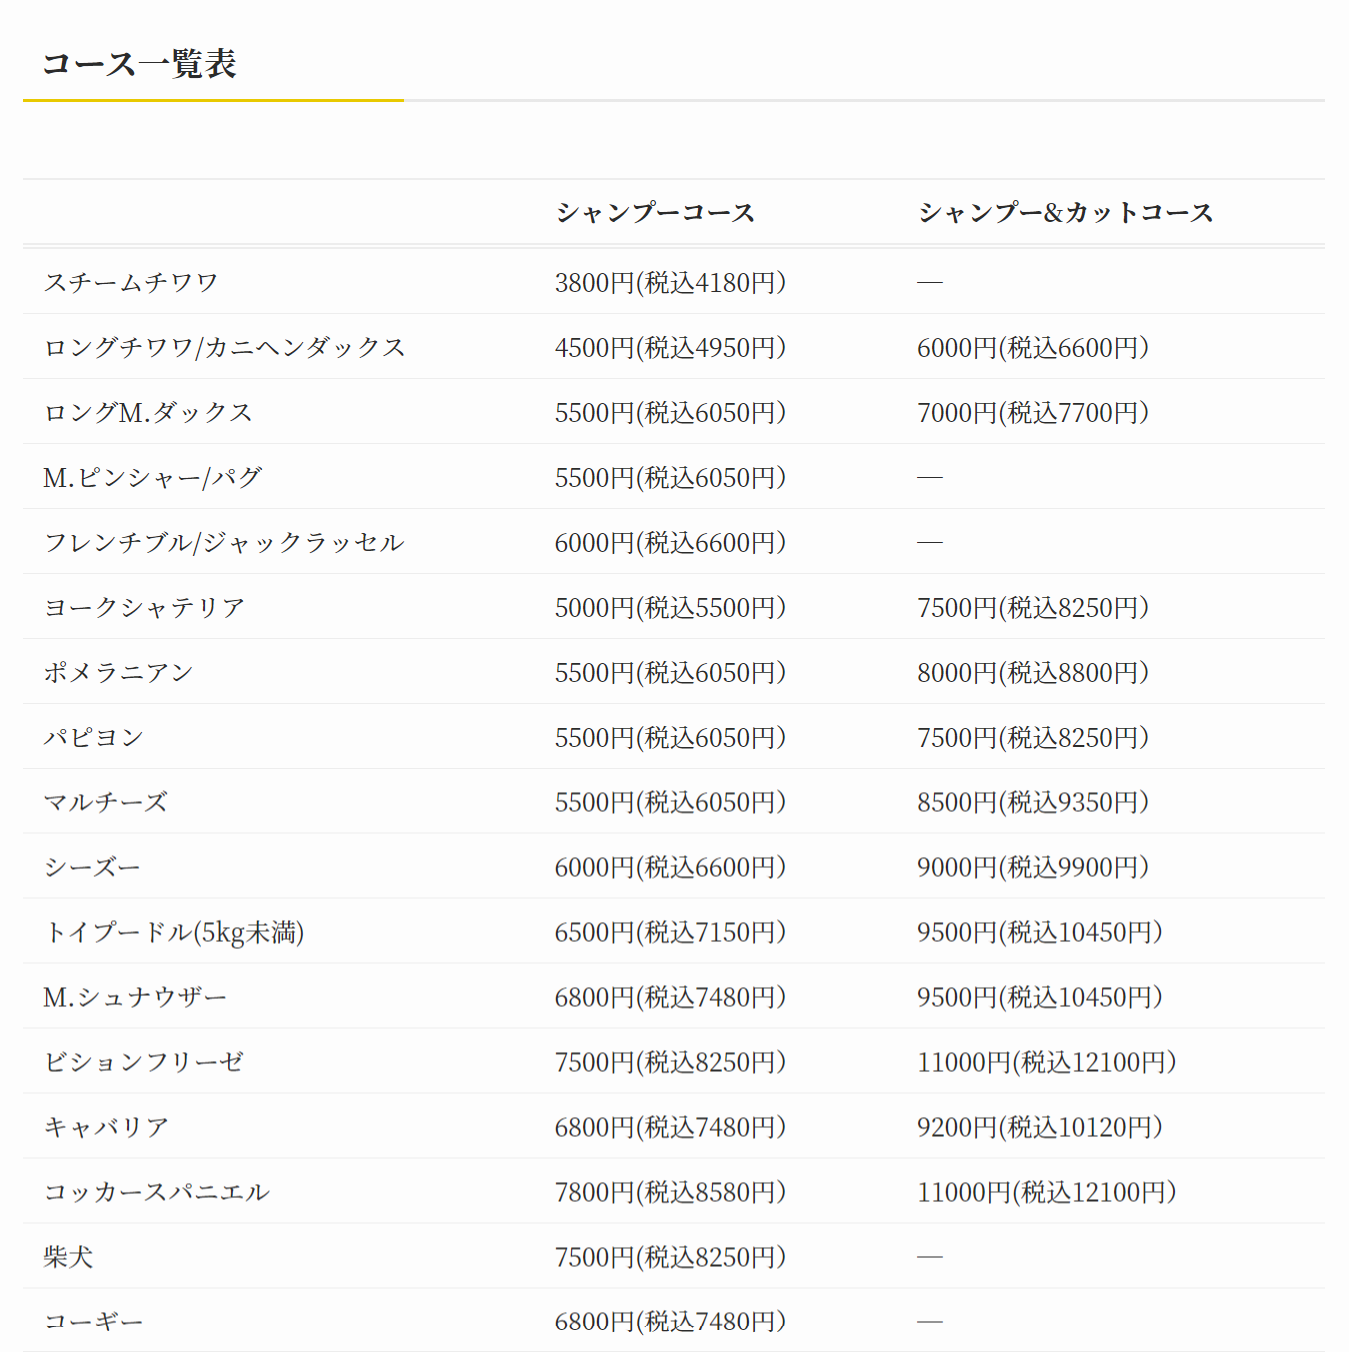Select ロングチワワ cut price 6000円(税込6600円)
The image size is (1349, 1353).
[1033, 348]
